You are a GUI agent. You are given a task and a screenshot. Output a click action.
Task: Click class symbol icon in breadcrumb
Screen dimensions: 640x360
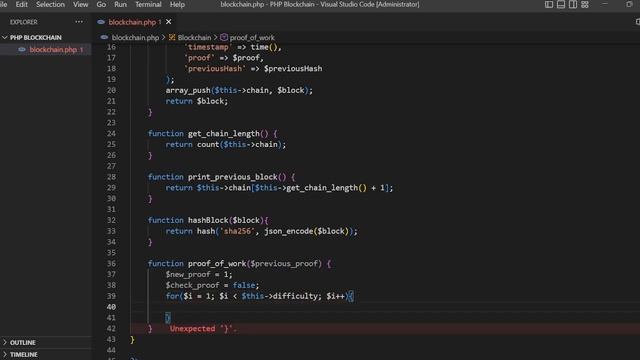point(172,38)
